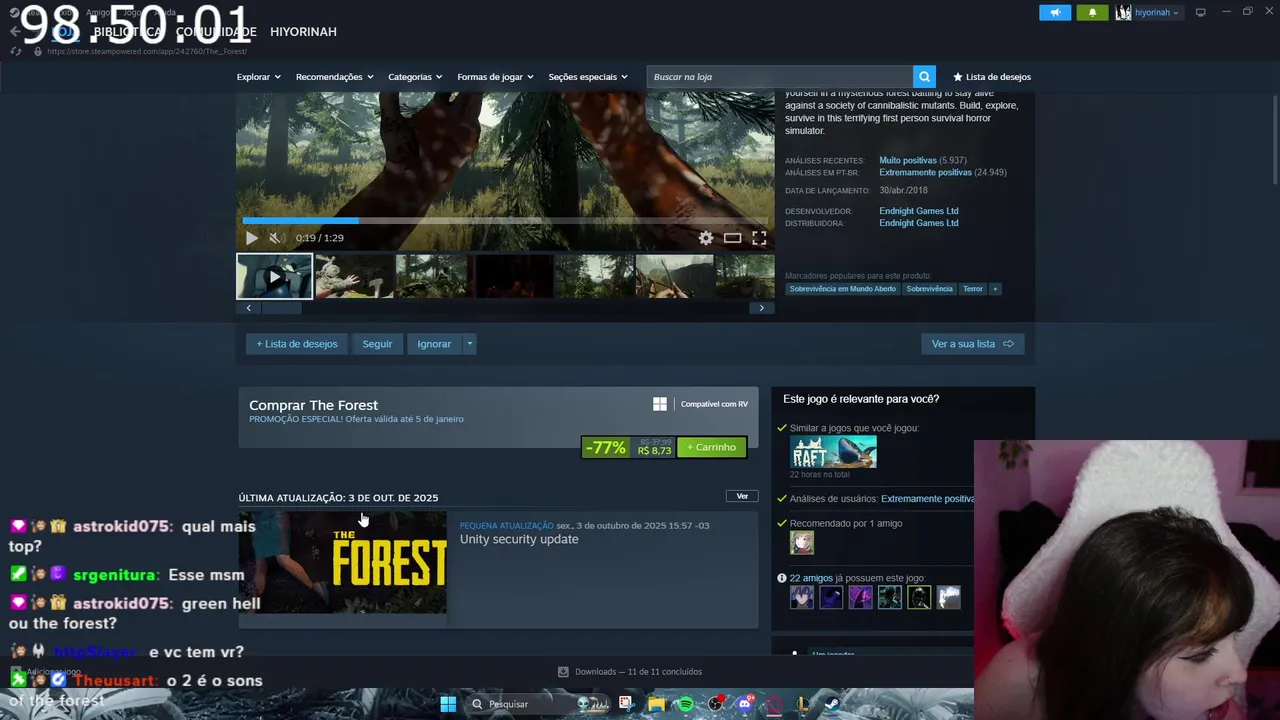Open Discord from taskbar
The height and width of the screenshot is (720, 1280).
(x=744, y=704)
